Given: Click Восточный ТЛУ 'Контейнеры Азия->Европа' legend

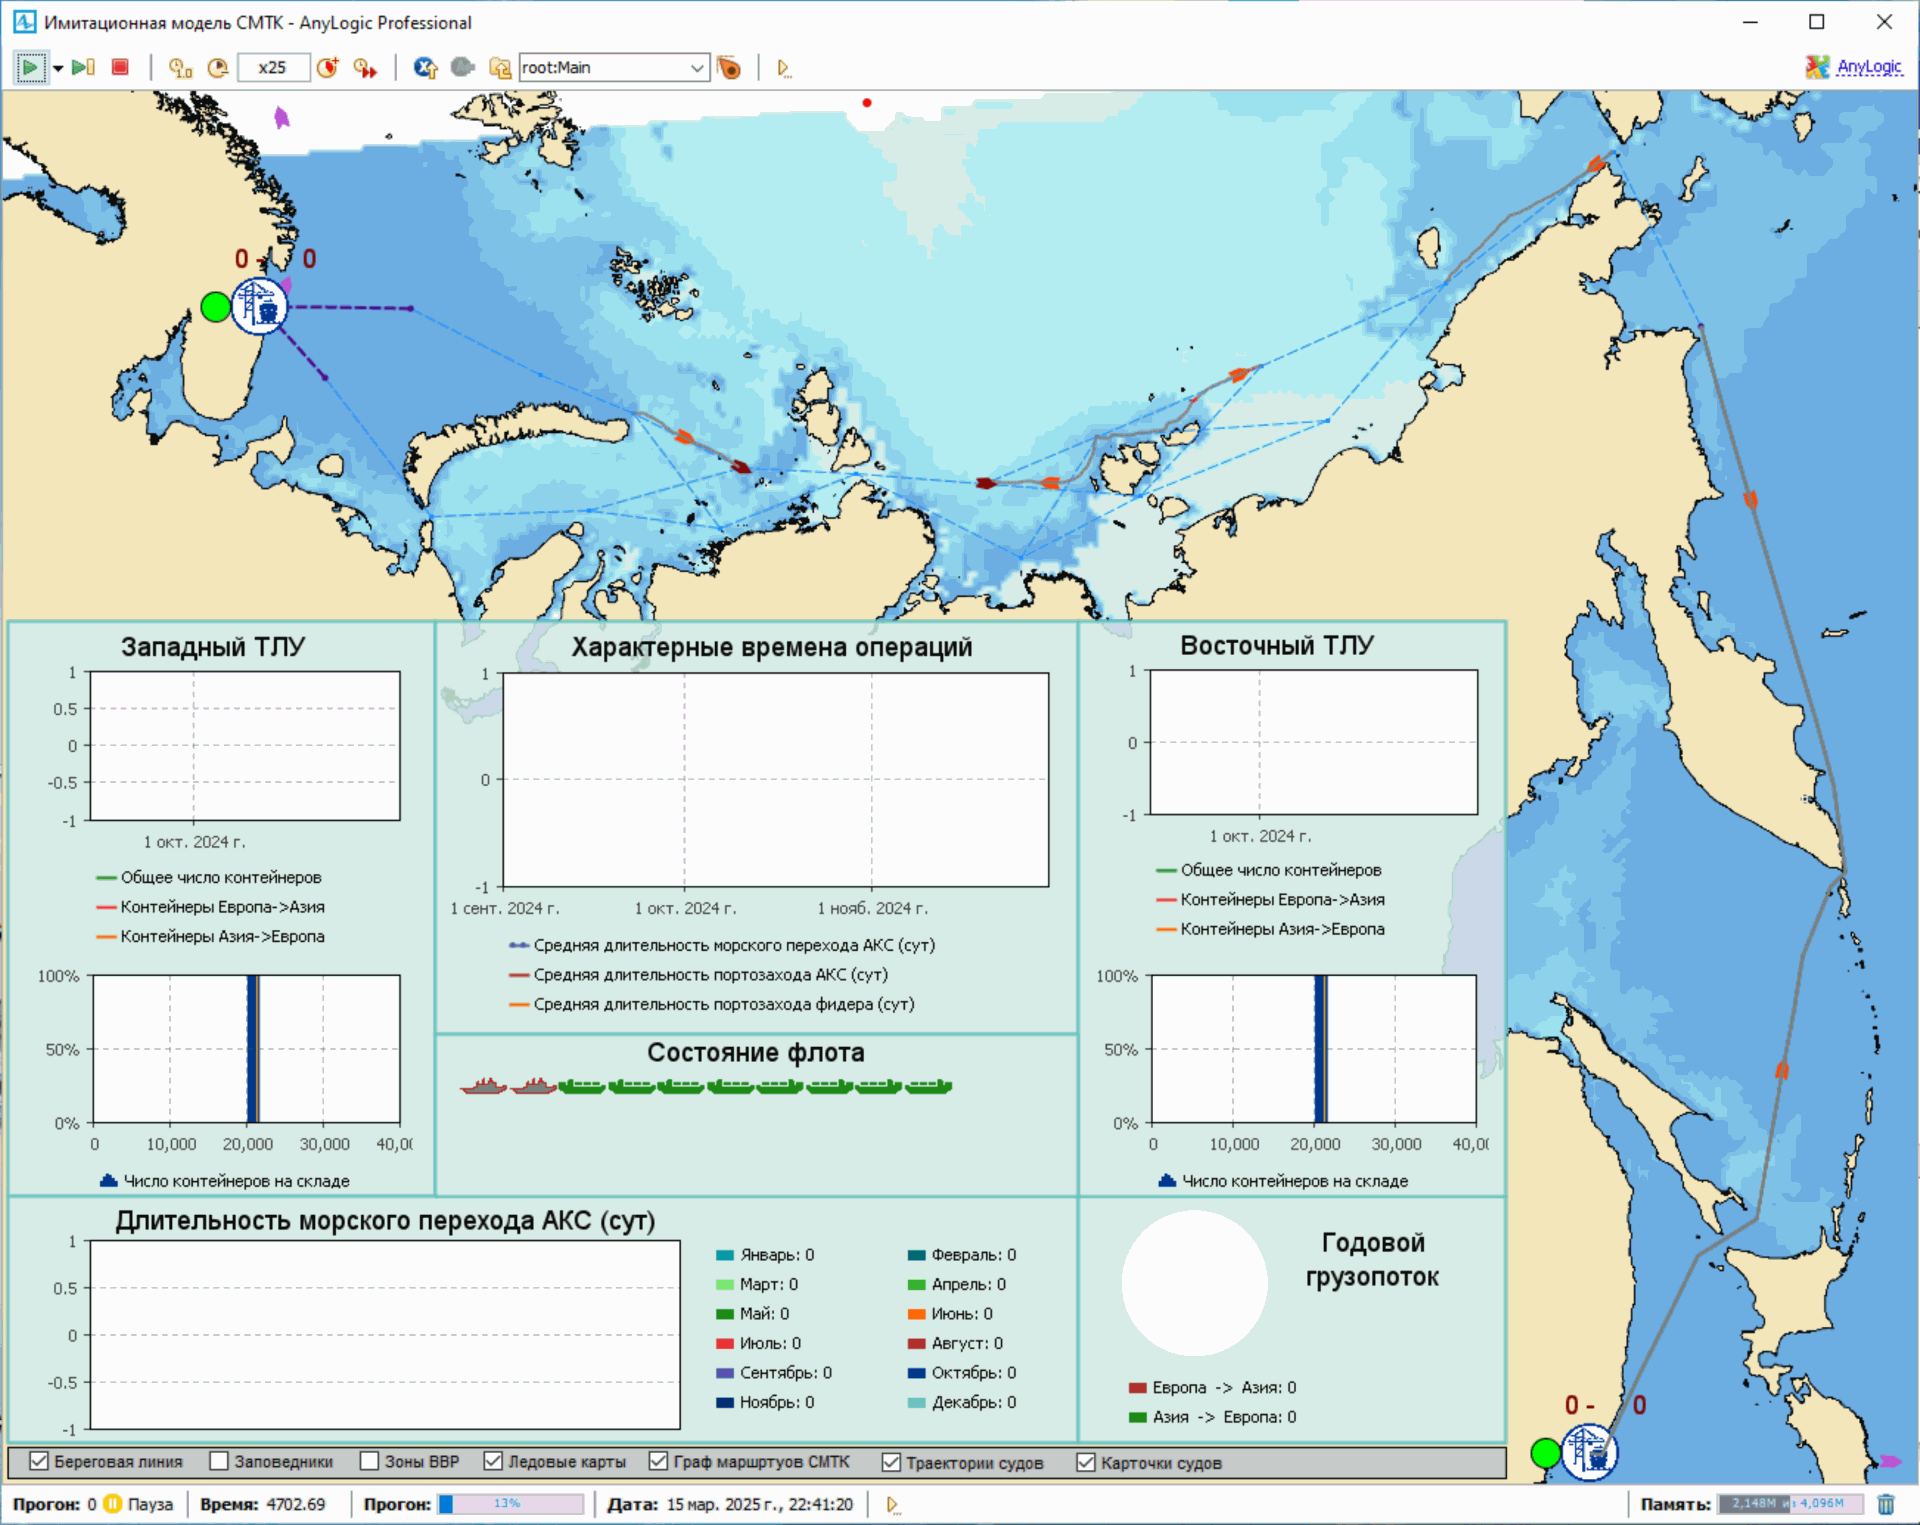Looking at the screenshot, I should pos(1270,929).
